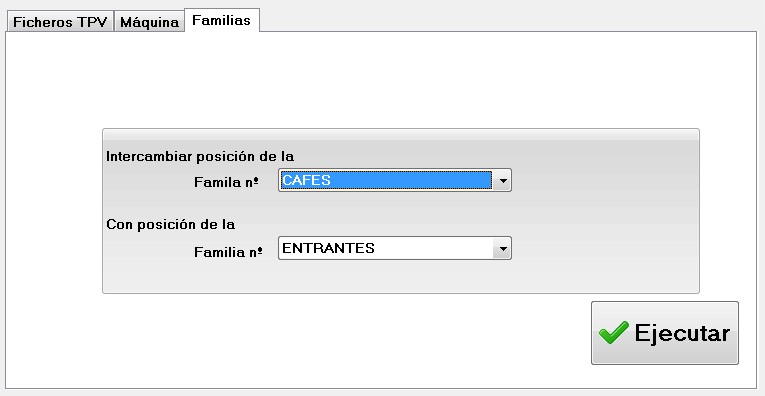The image size is (765, 396).
Task: Click the 'Familia nº' label beside ENTRANTES
Action: pyautogui.click(x=228, y=252)
